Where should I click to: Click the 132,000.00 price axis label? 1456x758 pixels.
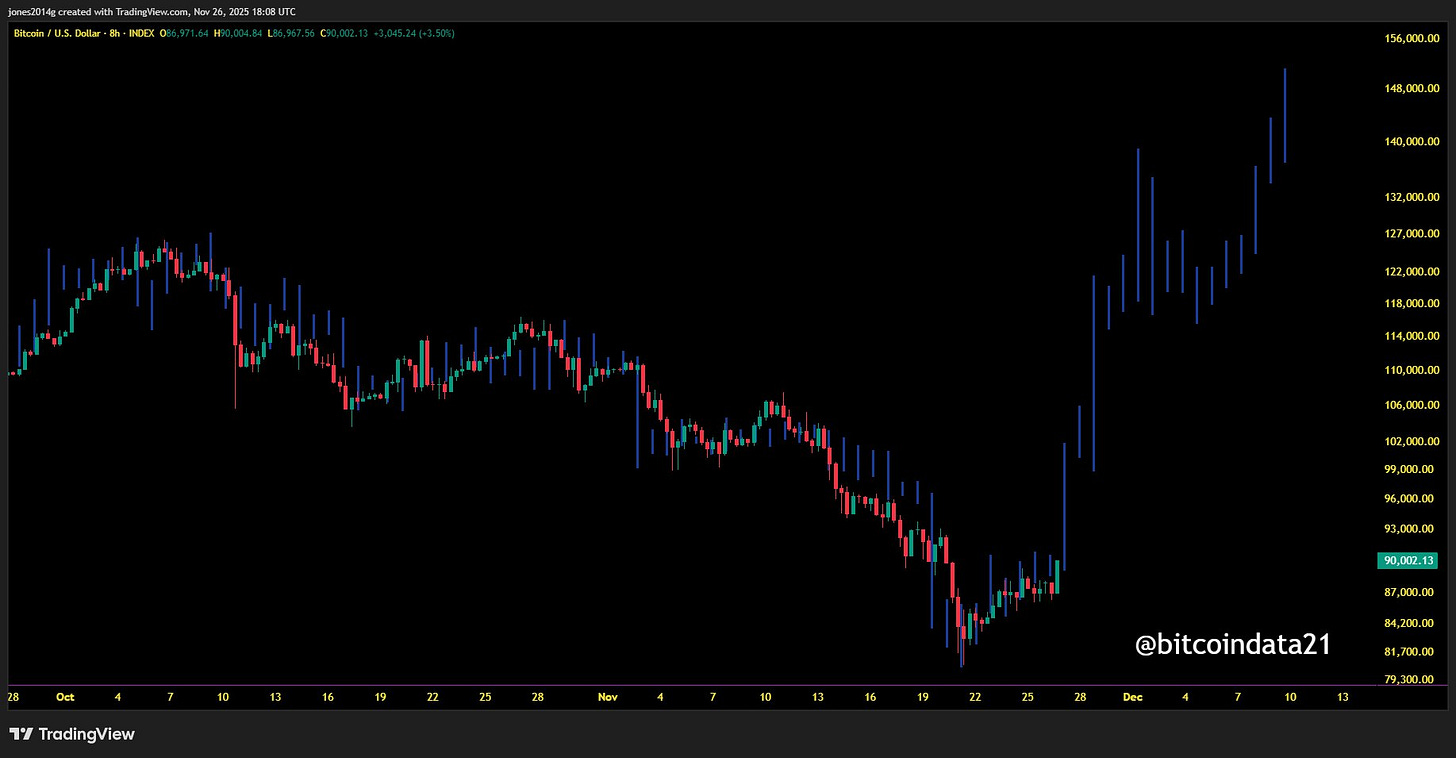tap(1411, 198)
